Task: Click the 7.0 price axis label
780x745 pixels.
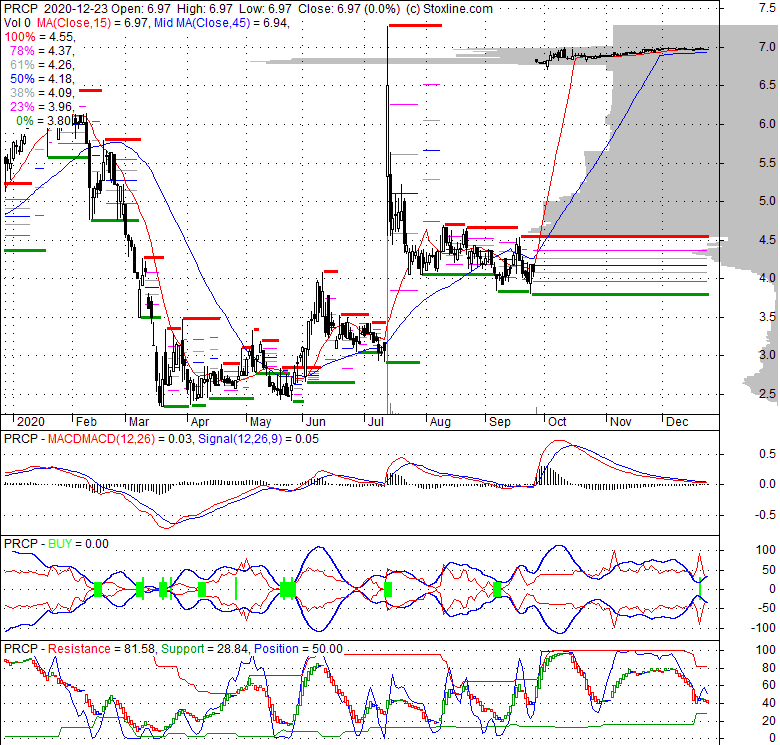Action: tap(767, 47)
